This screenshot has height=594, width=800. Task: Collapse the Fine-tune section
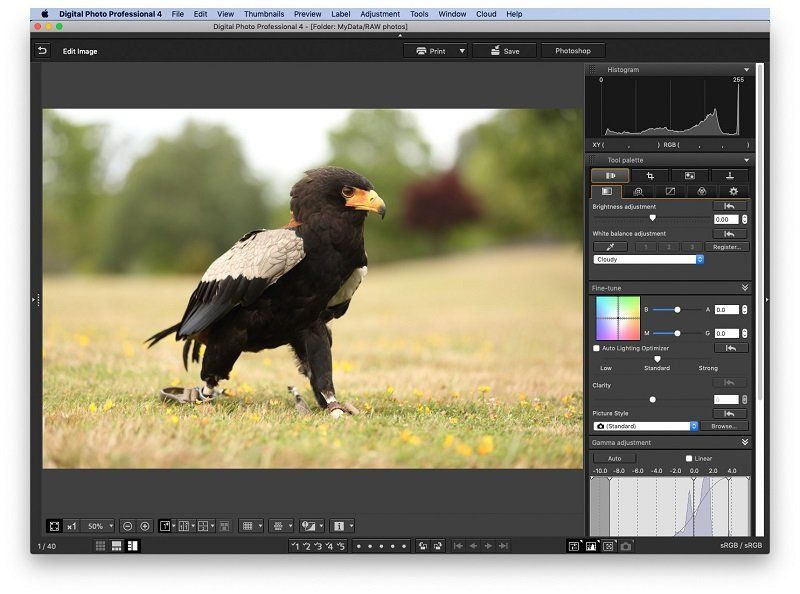click(744, 287)
